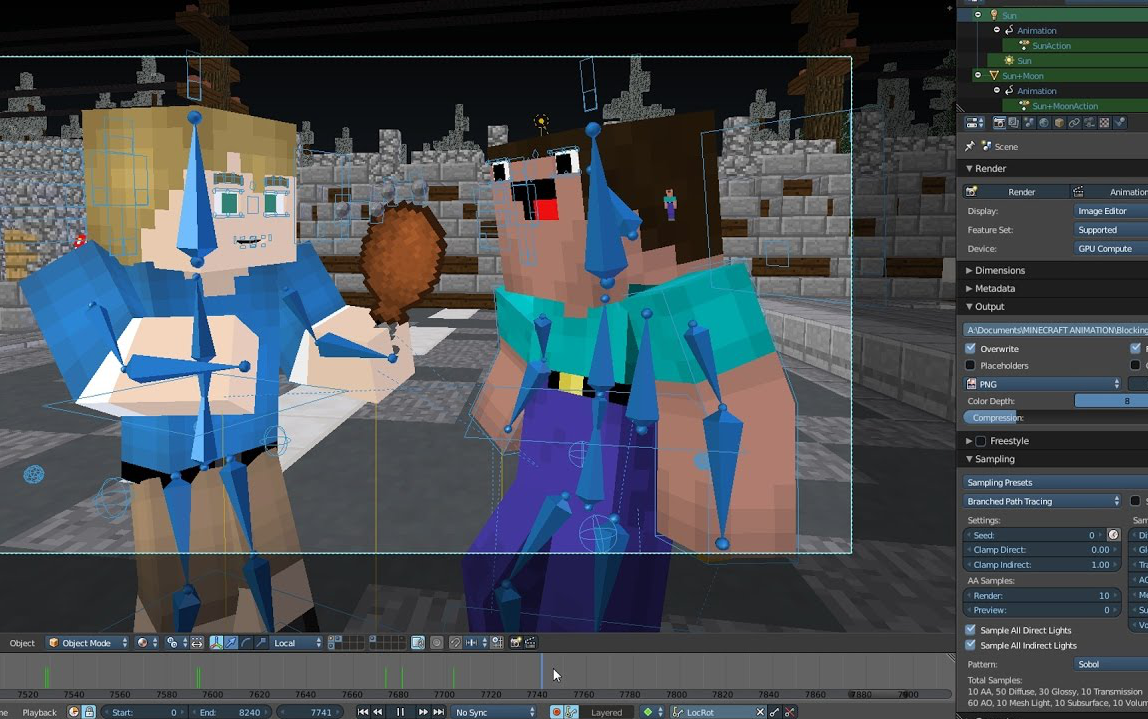Click the Color Depth 8 button
Screen dimensions: 1148x719
(1111, 401)
